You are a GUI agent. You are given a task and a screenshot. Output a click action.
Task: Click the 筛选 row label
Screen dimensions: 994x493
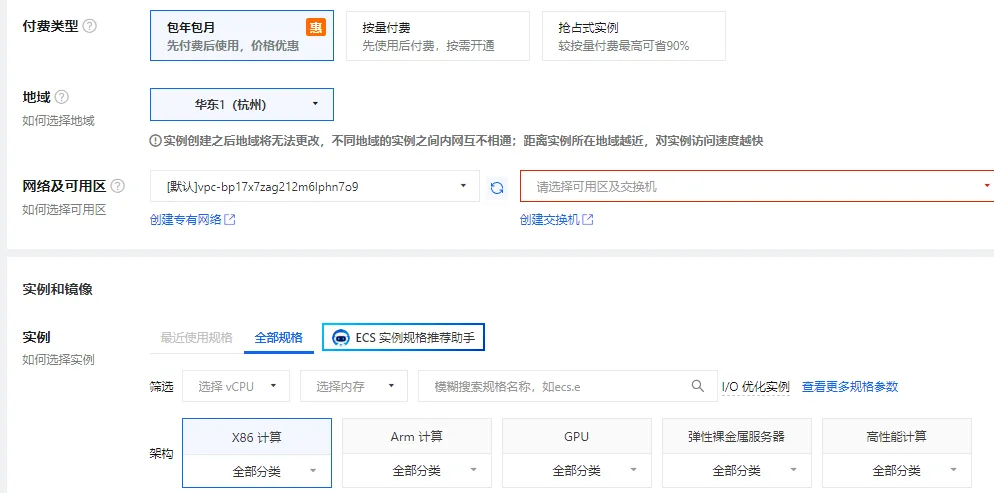(161, 387)
